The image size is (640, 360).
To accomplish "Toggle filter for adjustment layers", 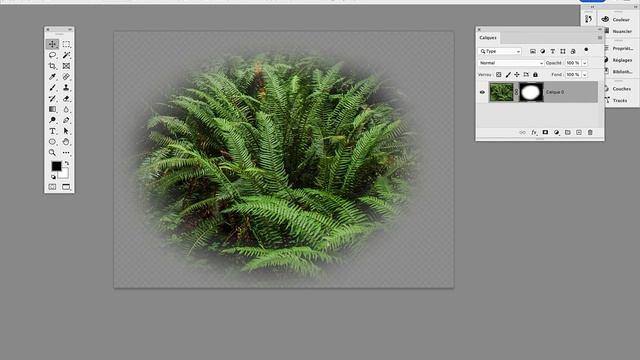I will tap(542, 51).
